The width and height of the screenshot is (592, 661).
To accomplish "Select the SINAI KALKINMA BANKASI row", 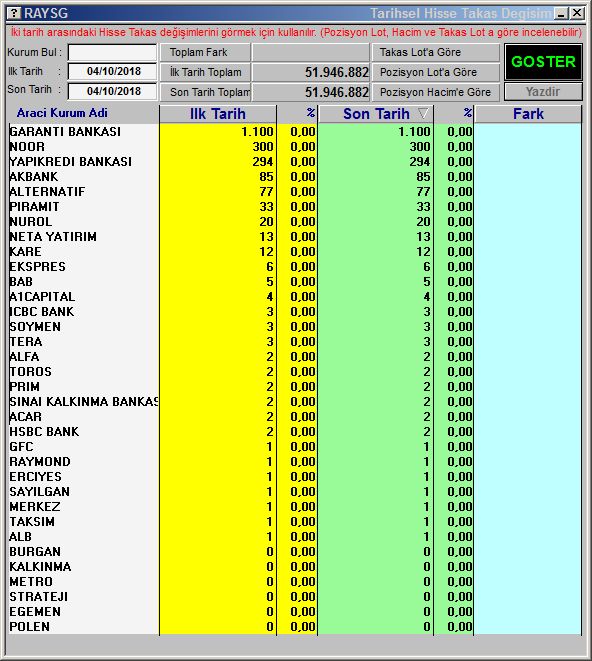I will (295, 402).
